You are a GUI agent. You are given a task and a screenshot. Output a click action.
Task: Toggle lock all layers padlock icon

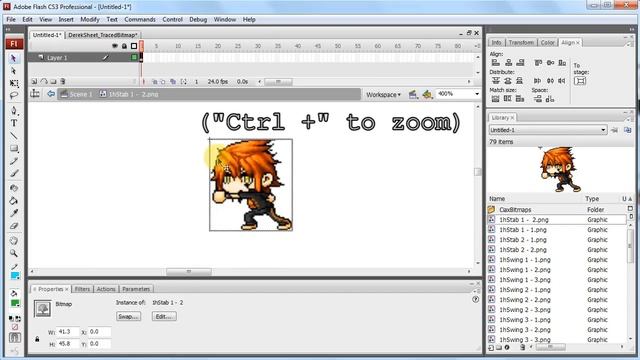click(124, 46)
